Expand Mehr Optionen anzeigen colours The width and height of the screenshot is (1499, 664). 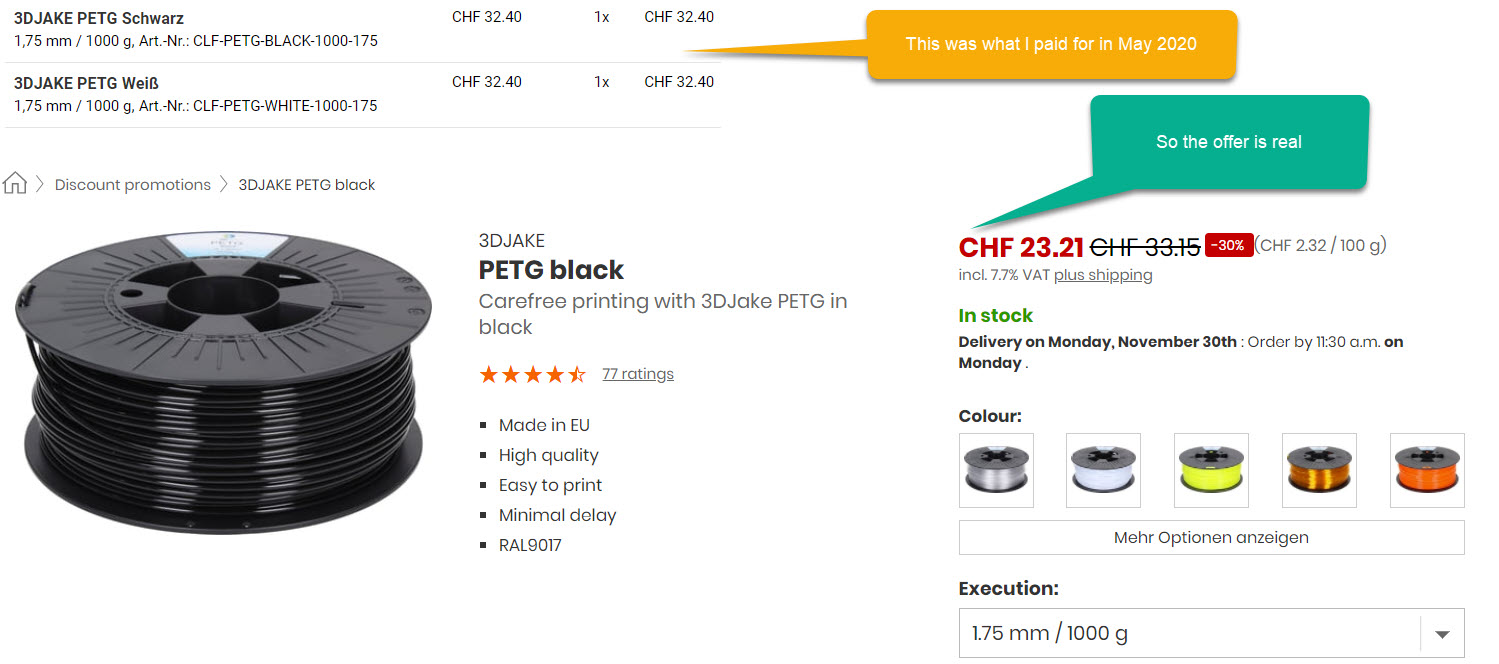pos(1211,537)
